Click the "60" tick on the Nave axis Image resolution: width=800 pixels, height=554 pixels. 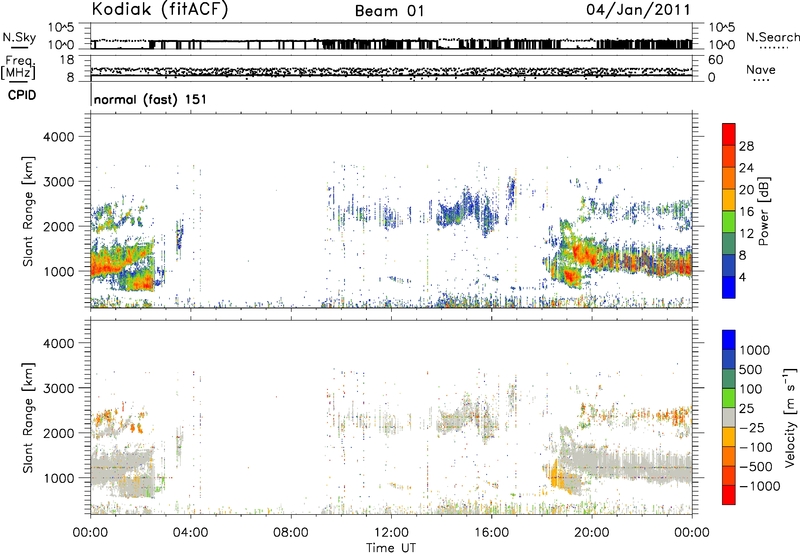click(716, 60)
